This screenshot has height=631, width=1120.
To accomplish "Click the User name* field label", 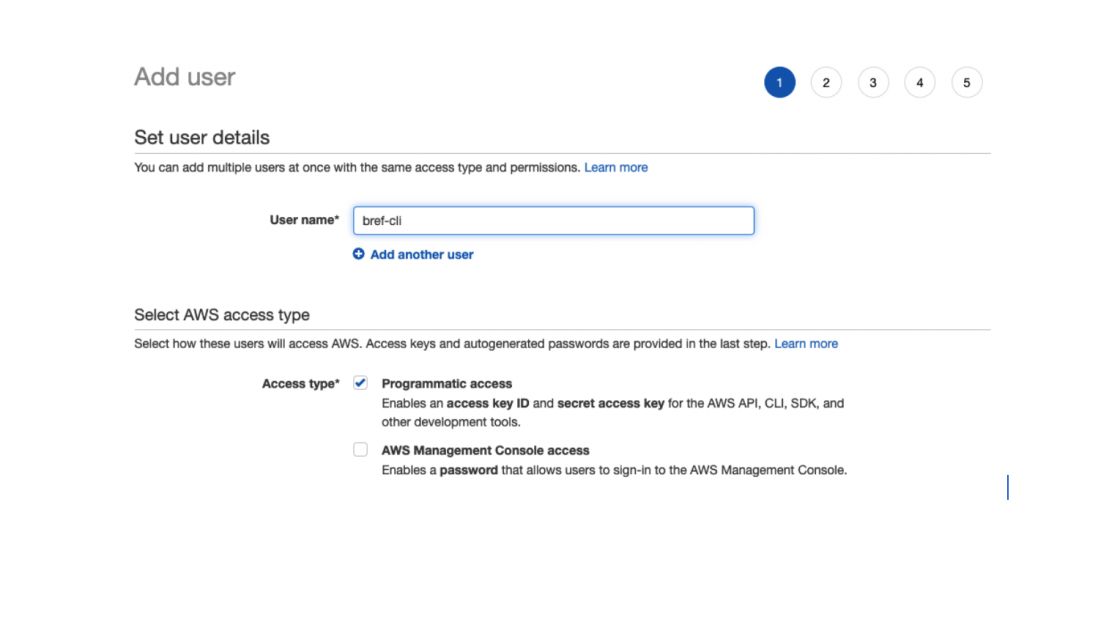I will point(304,220).
